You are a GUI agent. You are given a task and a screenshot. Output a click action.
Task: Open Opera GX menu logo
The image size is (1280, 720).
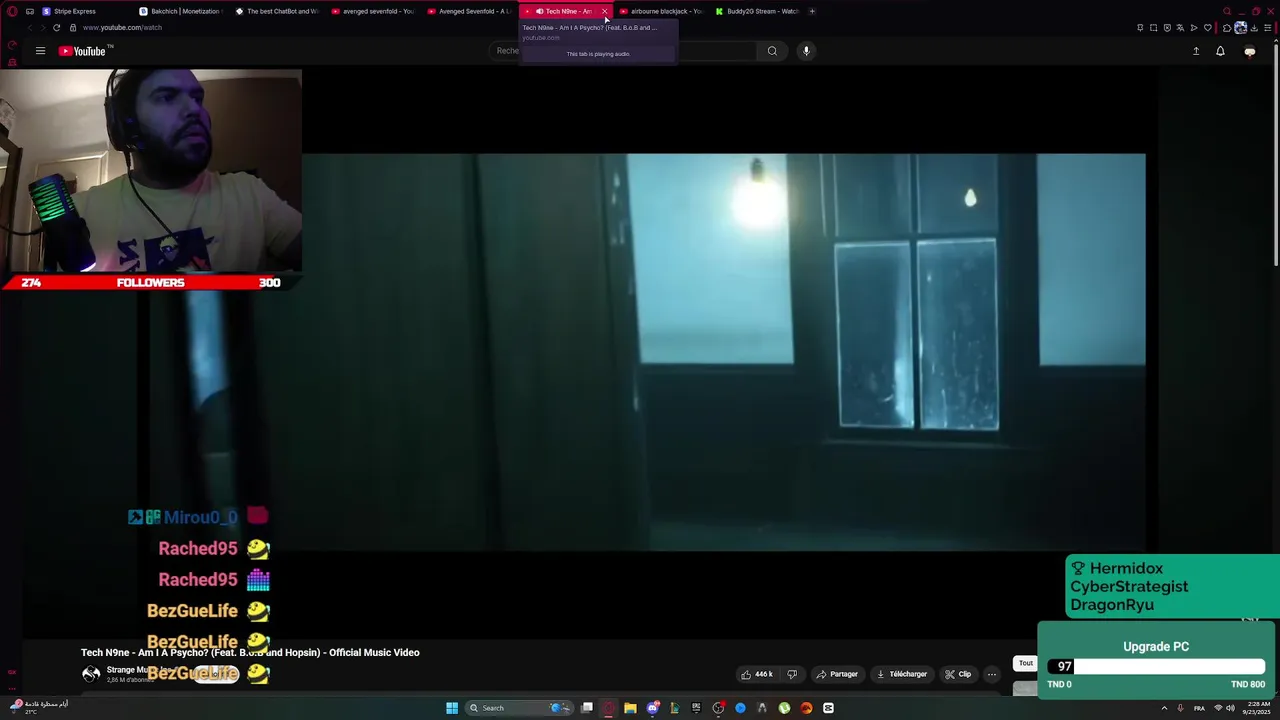12,11
